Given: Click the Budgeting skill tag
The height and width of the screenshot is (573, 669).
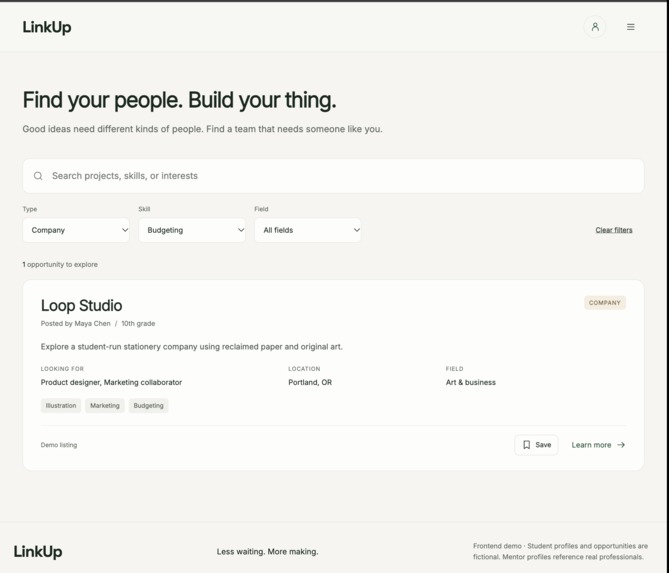Looking at the screenshot, I should tap(148, 406).
